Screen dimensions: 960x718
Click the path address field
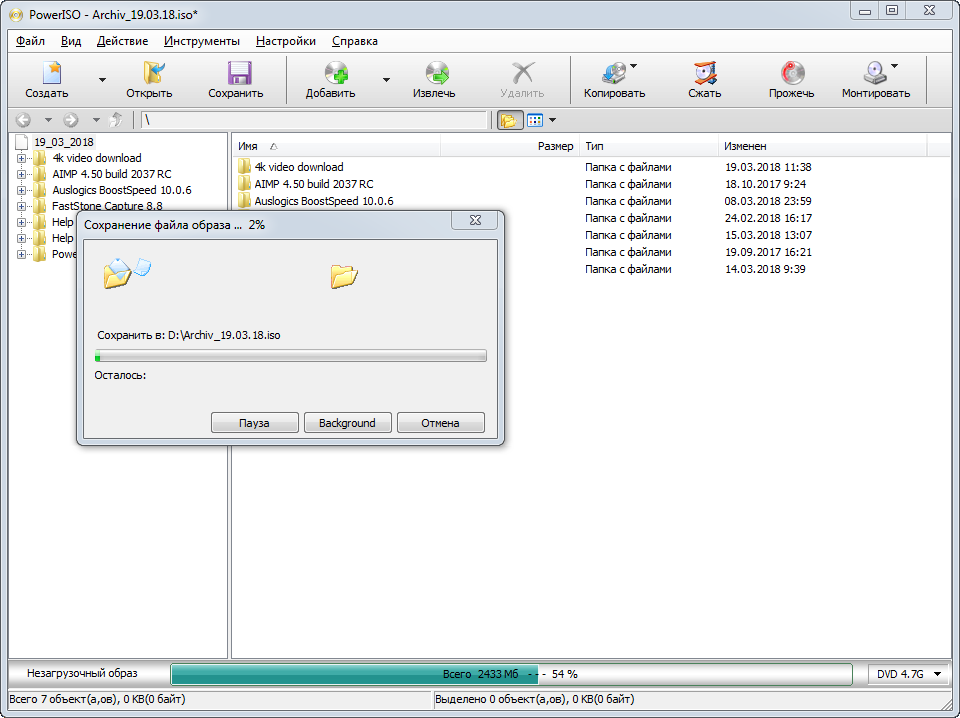[315, 120]
